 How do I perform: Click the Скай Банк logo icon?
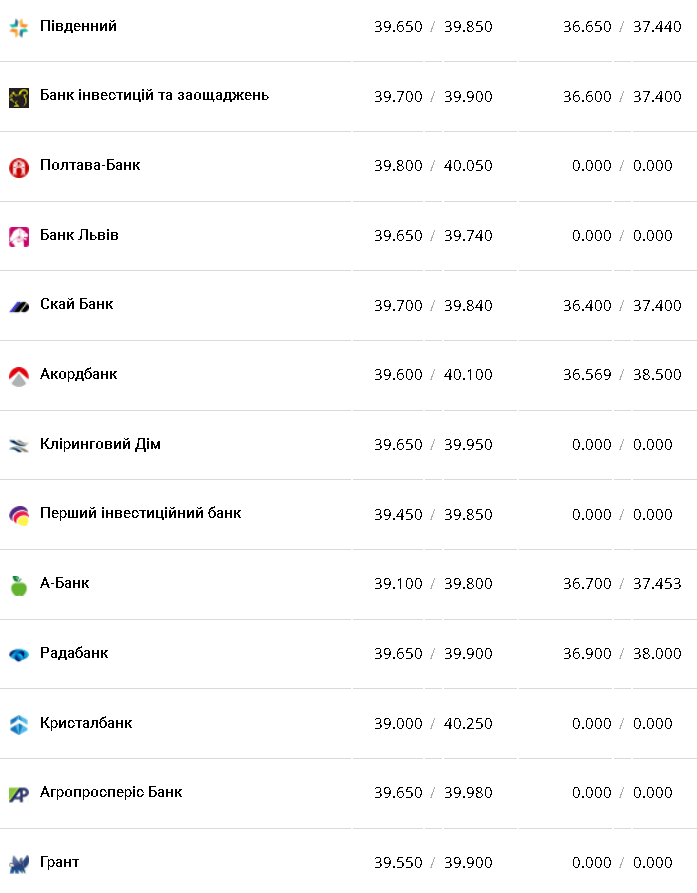pos(18,306)
